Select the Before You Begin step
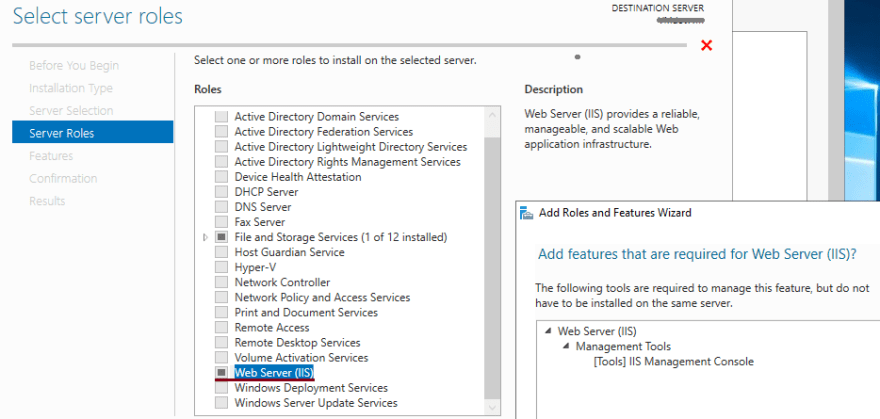880x419 pixels. click(x=74, y=66)
